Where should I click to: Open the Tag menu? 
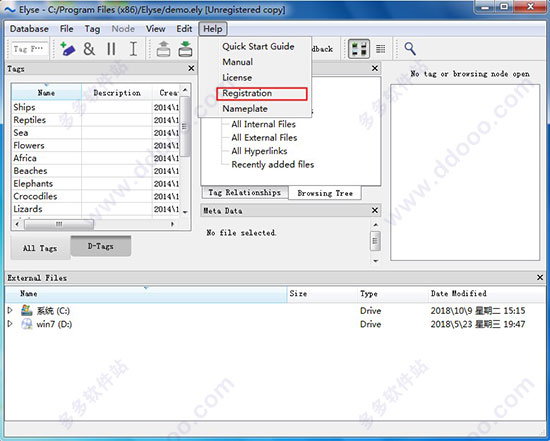coord(92,29)
